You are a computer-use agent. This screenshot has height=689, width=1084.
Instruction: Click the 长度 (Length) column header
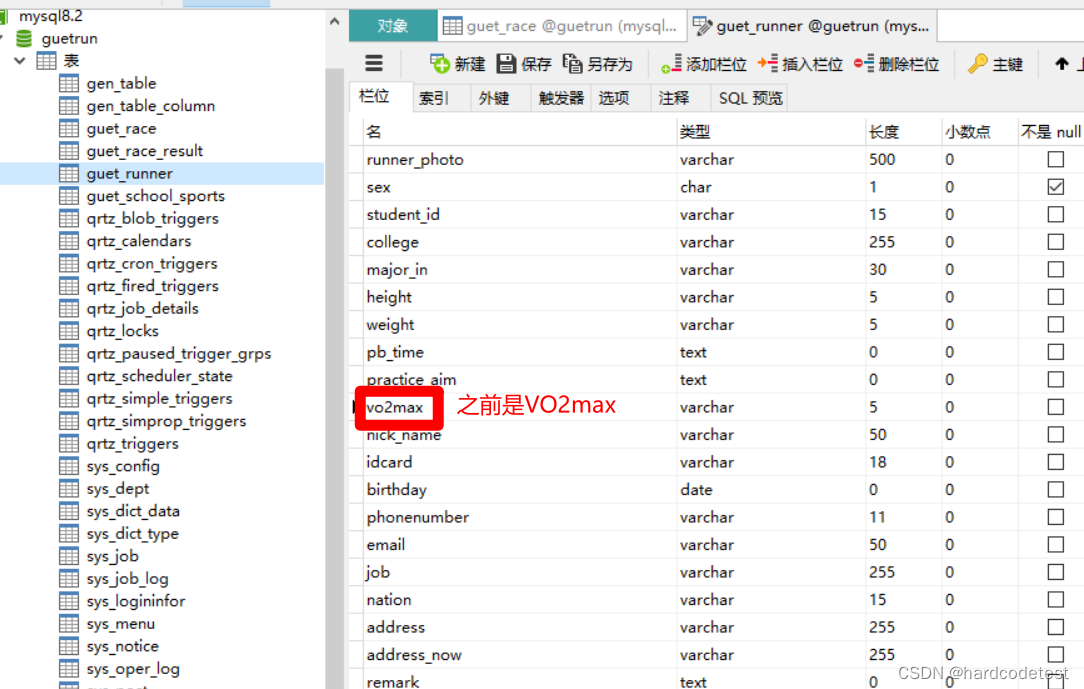coord(903,131)
